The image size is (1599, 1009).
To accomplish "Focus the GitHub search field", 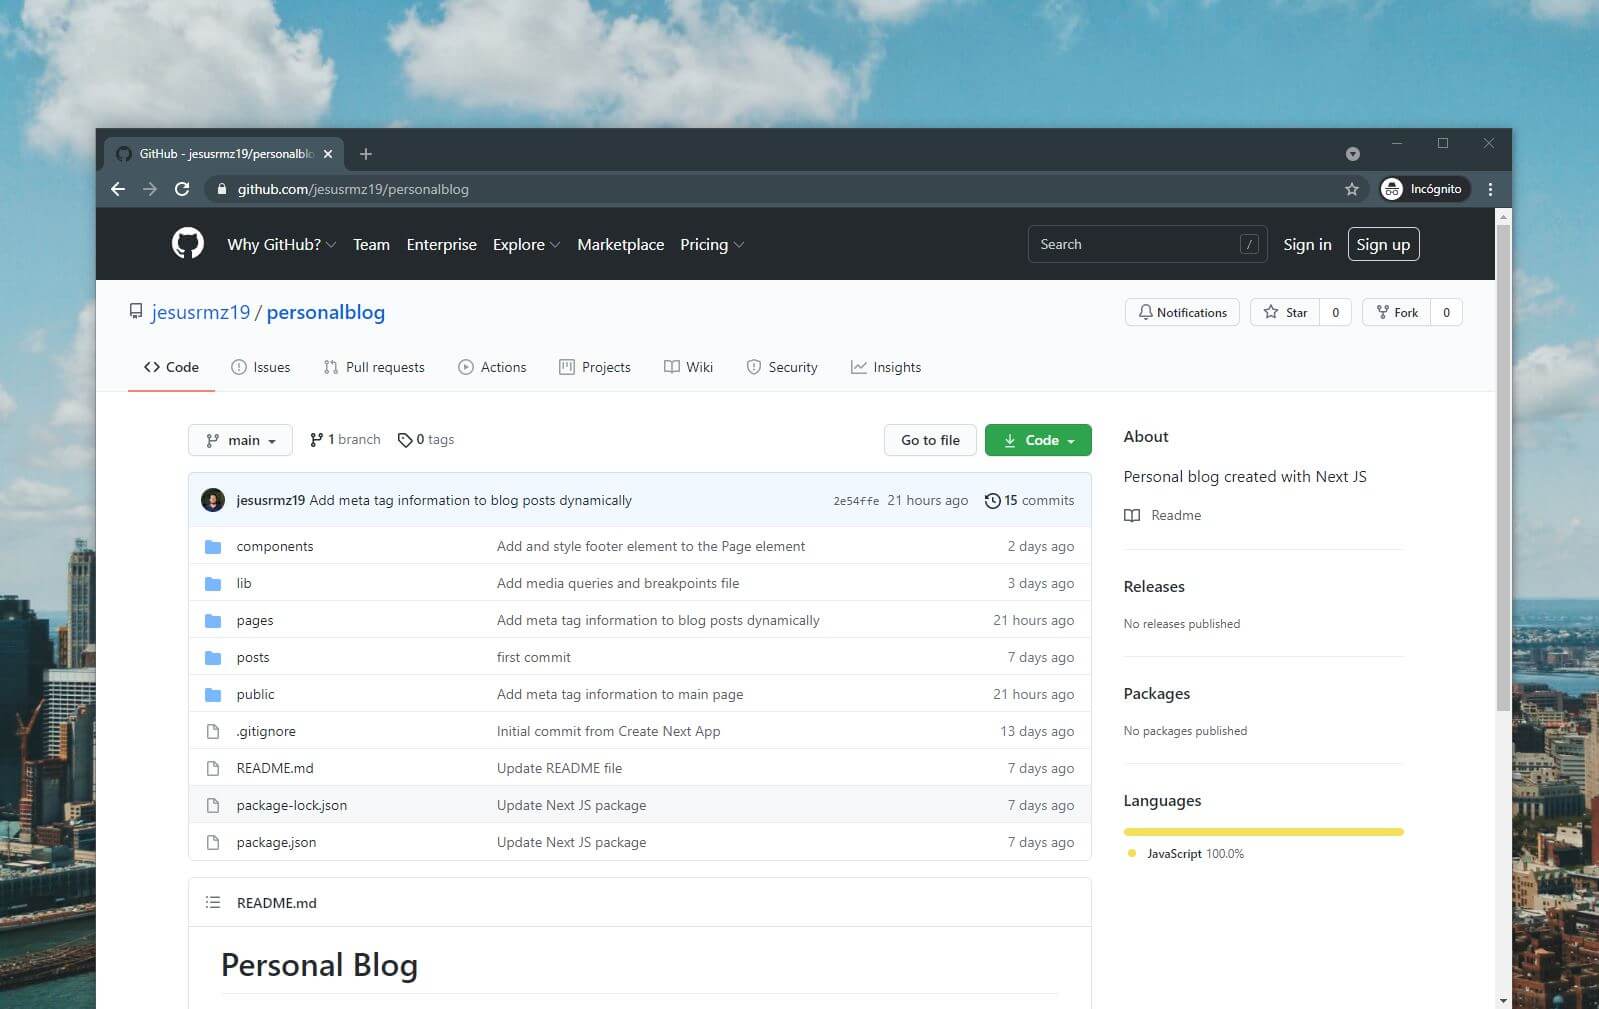I will click(1135, 244).
